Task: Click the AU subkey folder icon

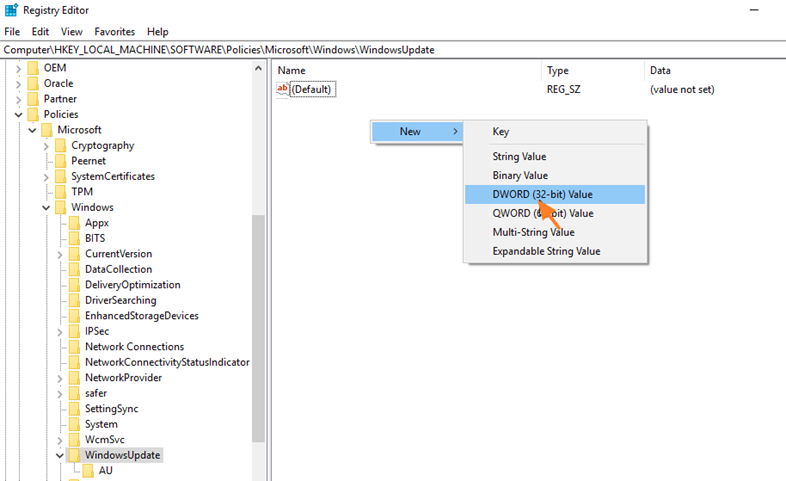Action: [x=88, y=471]
